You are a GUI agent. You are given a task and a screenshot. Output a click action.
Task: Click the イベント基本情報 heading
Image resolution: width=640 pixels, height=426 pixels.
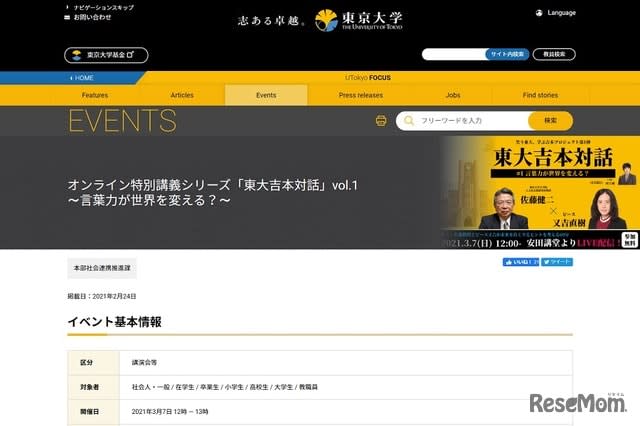click(115, 322)
